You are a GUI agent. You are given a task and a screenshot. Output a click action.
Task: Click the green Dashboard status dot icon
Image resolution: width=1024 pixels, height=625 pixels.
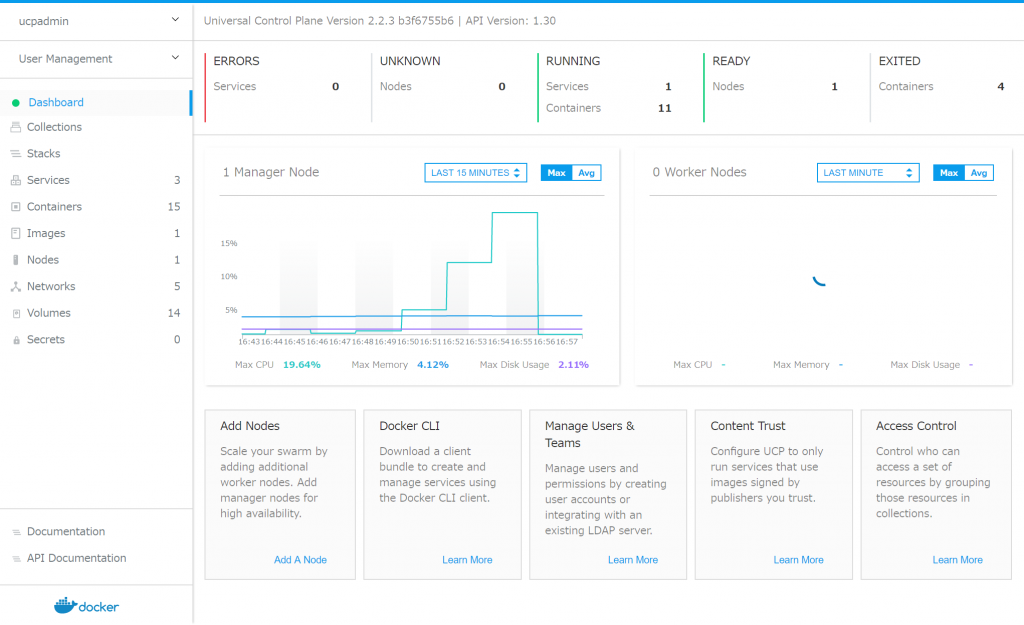pos(16,103)
